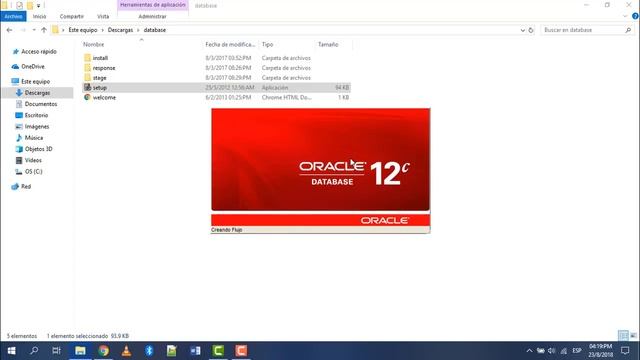Open the taskbar clock and date
640x360 pixels.
[600, 351]
